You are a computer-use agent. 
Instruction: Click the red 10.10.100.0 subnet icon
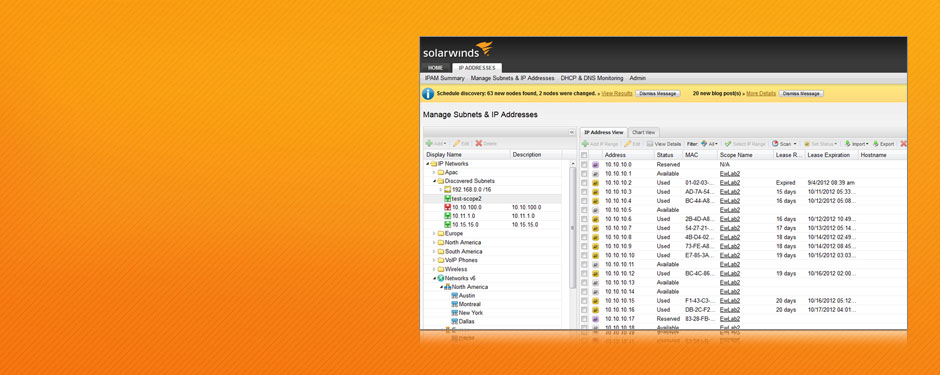click(x=447, y=207)
